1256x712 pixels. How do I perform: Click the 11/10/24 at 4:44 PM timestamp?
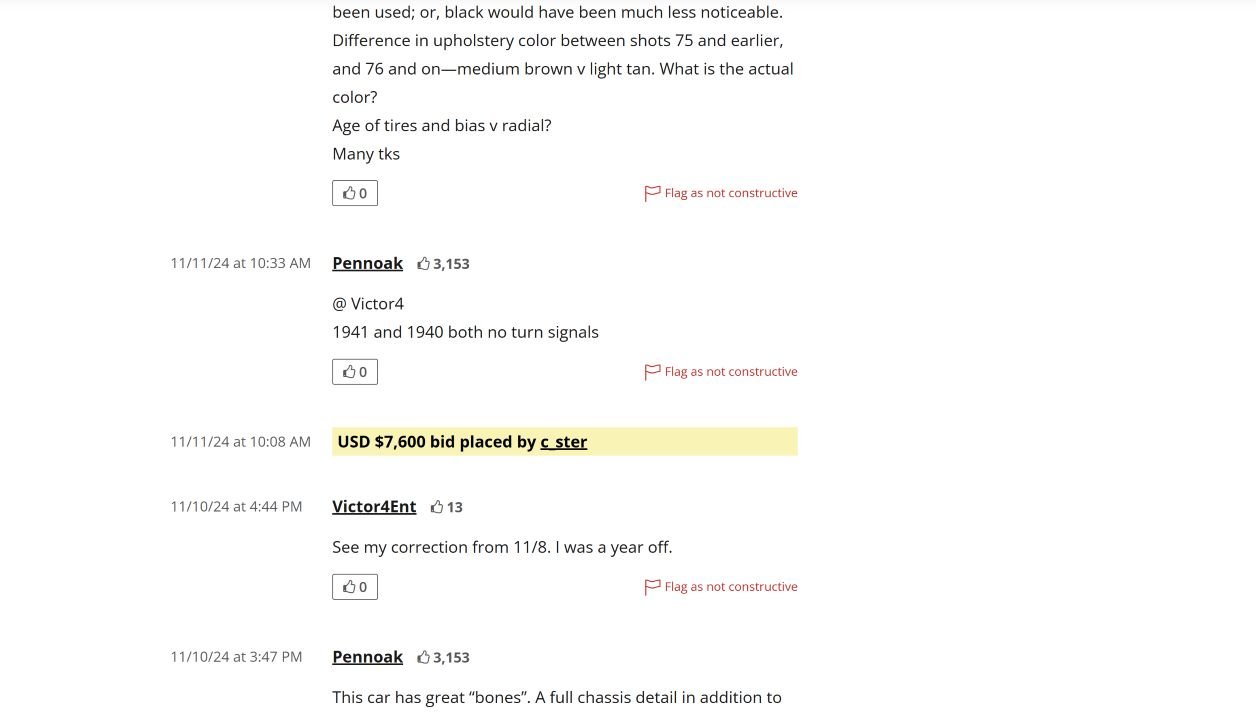(236, 507)
